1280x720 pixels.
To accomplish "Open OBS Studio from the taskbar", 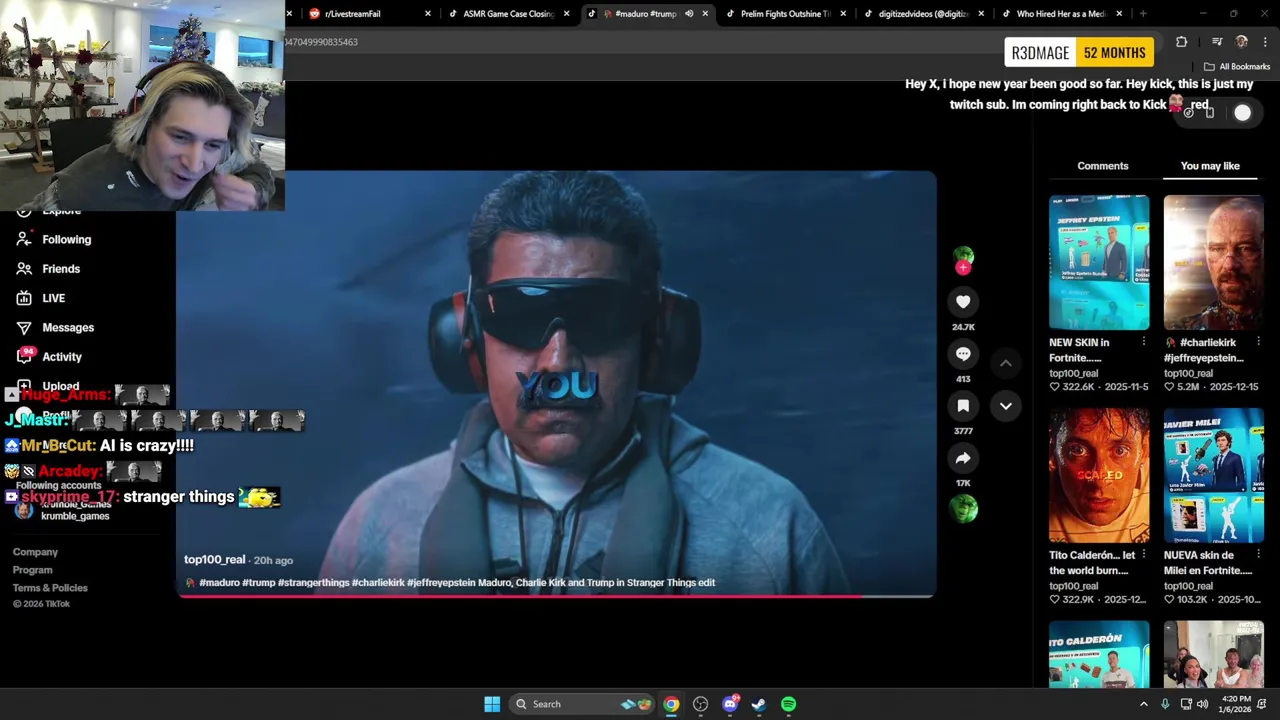I will (700, 704).
